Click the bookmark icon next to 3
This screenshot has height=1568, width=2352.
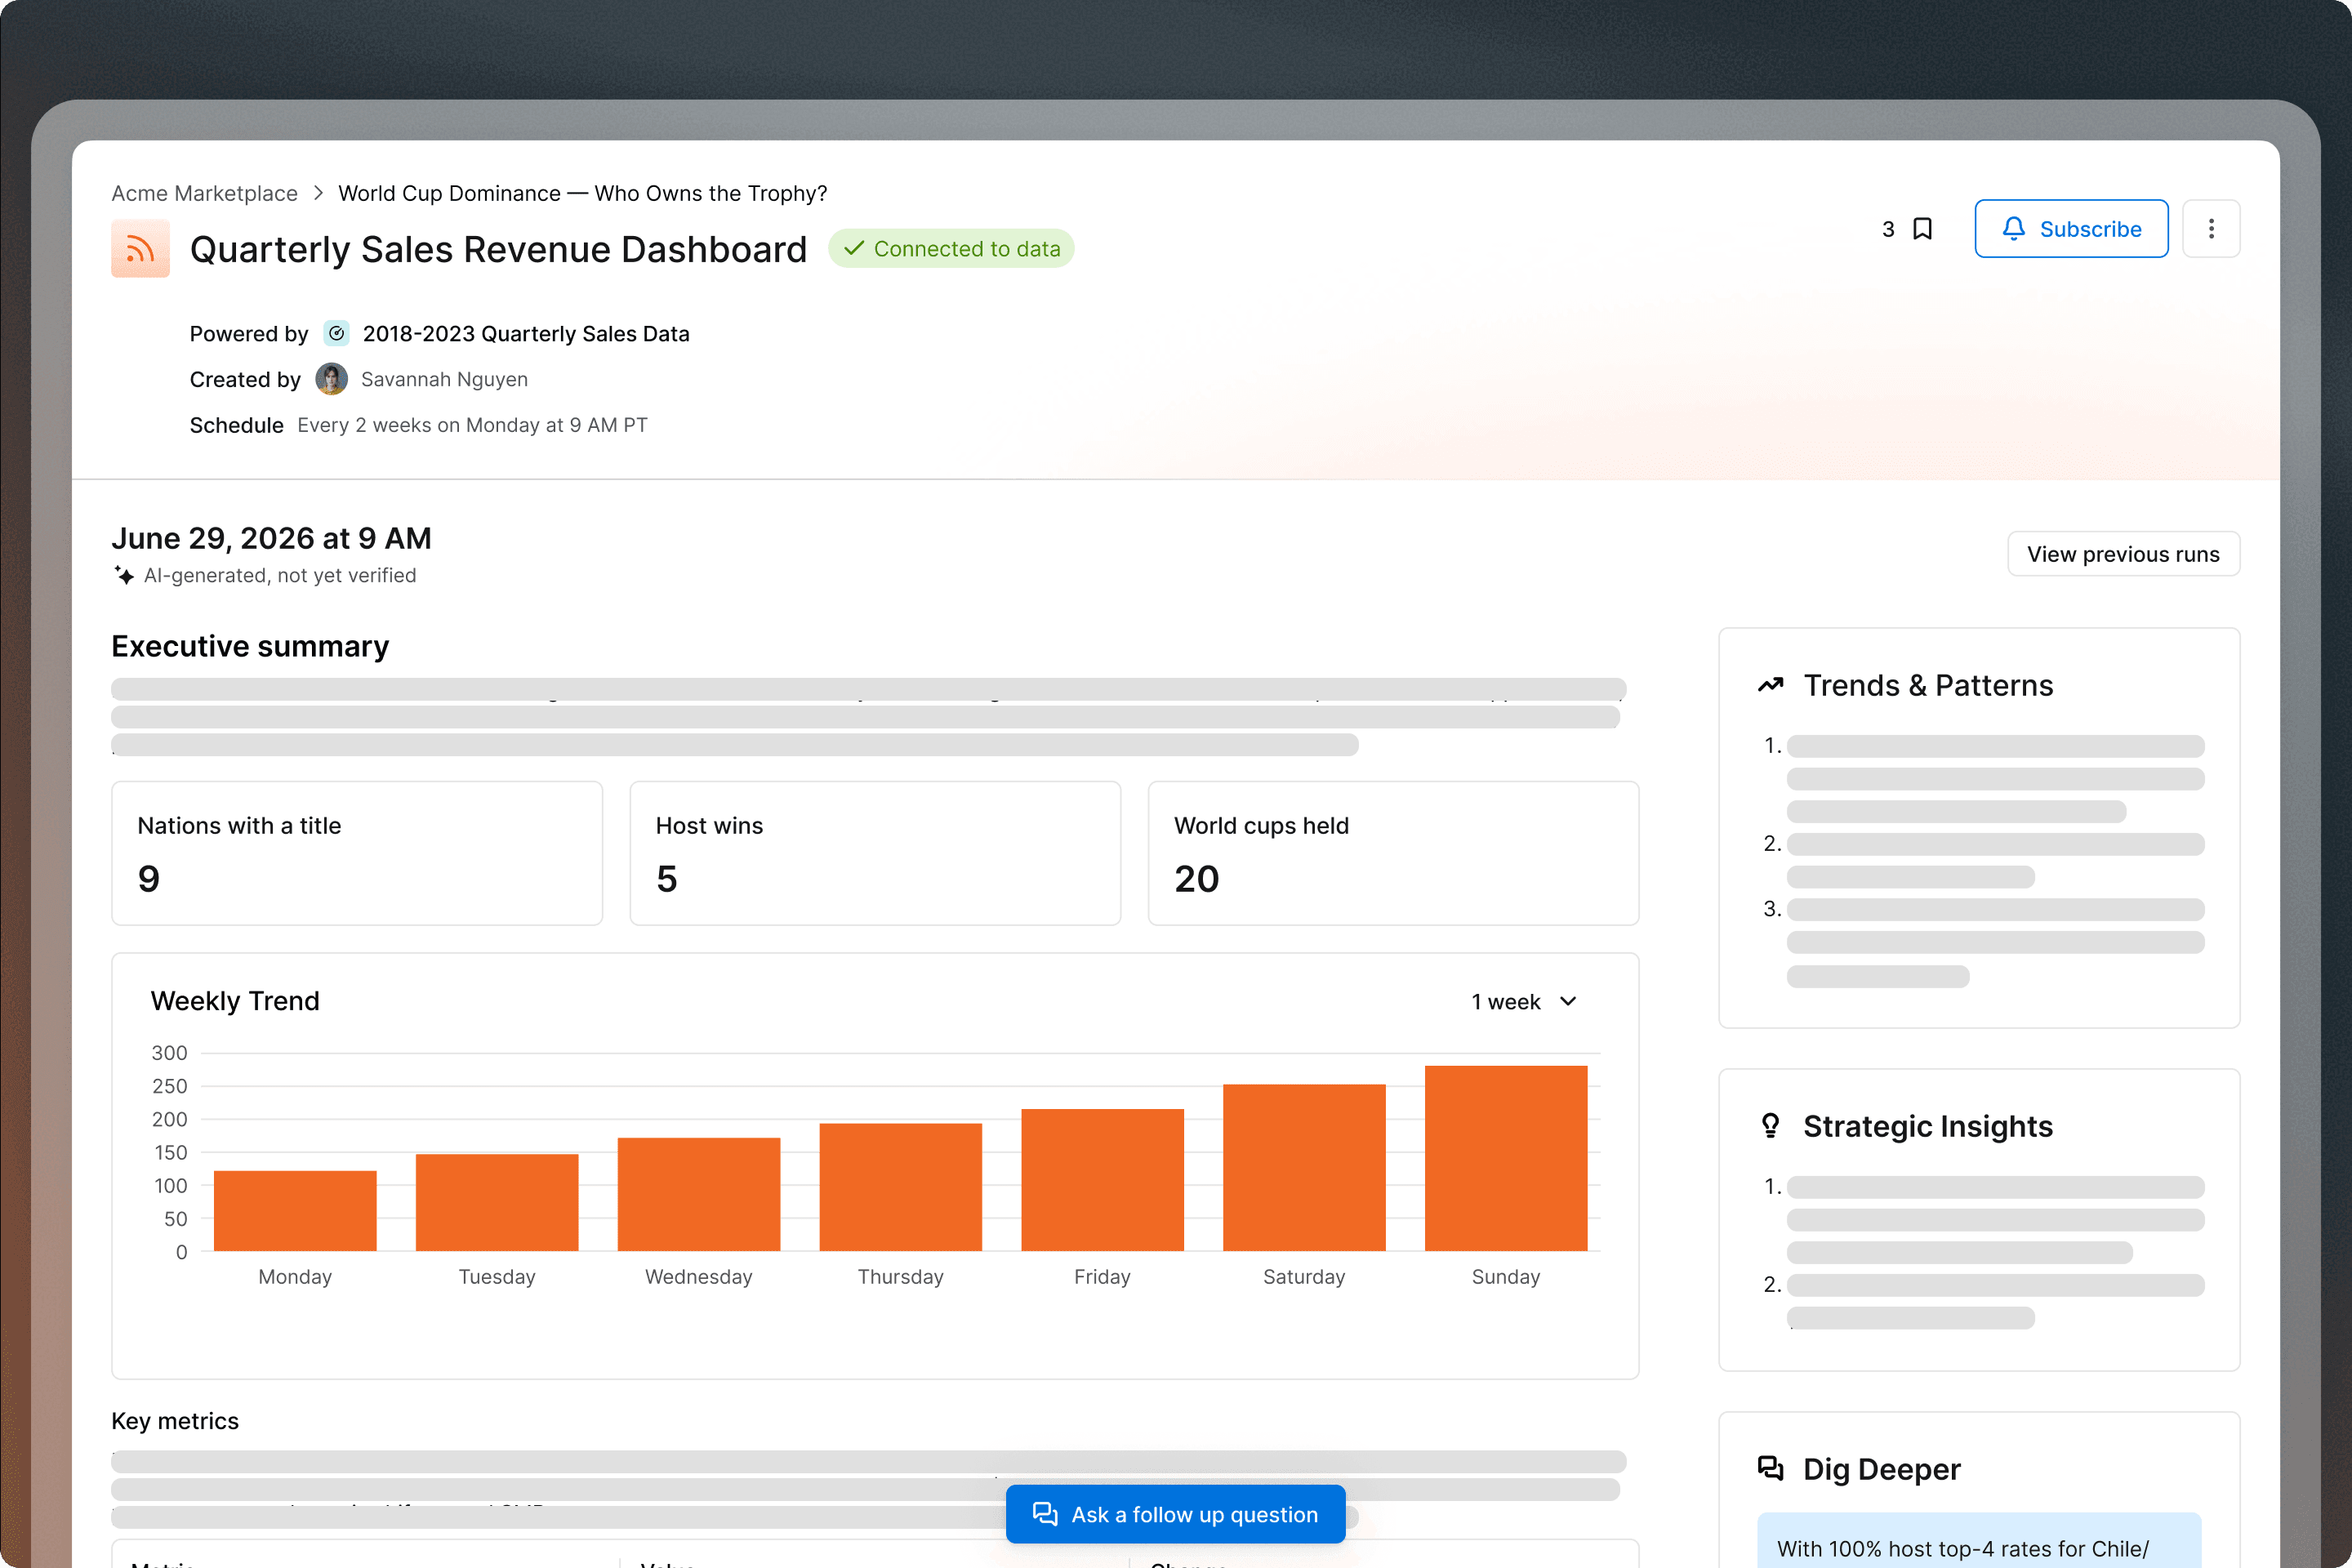click(1922, 229)
